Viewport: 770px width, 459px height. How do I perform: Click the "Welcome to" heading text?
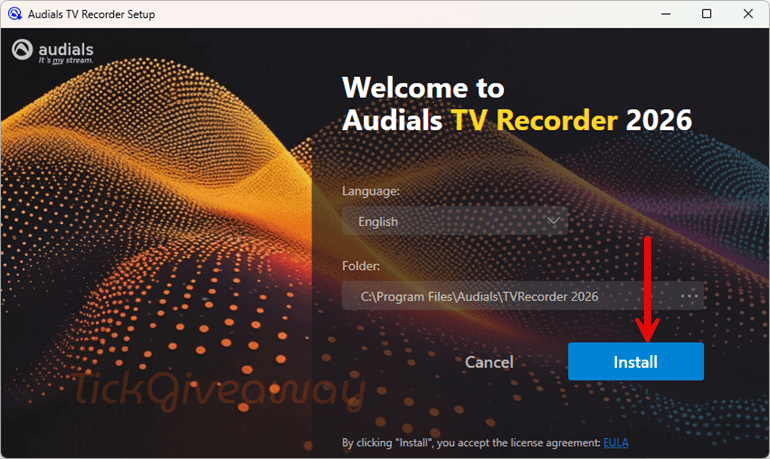pyautogui.click(x=423, y=88)
